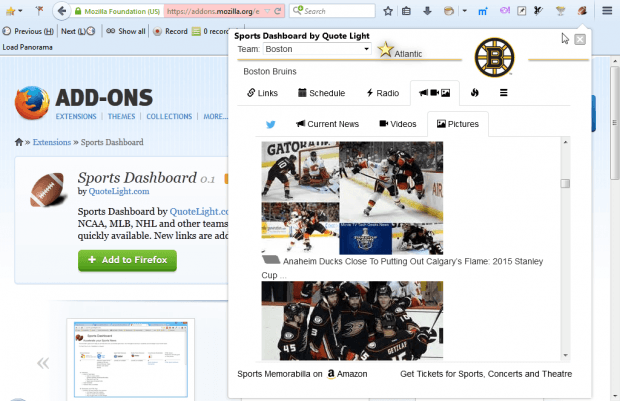Click the Next toolbar button
Image resolution: width=620 pixels, height=401 pixels.
point(78,31)
